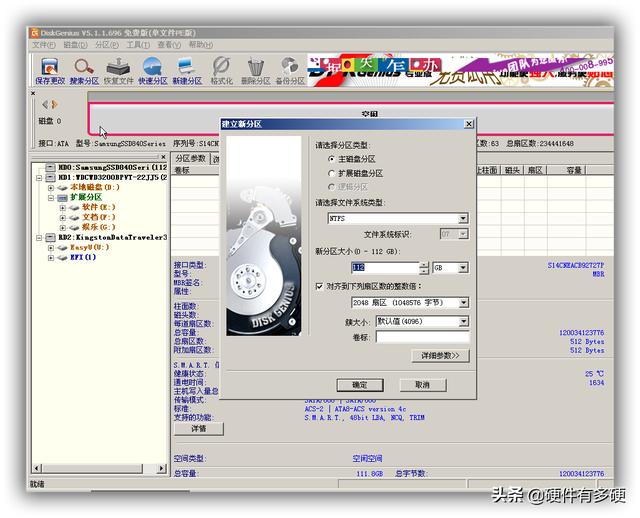Image resolution: width=640 pixels, height=518 pixels.
Task: Click the Backup Partition (备份分区) toolbar icon
Action: (290, 70)
